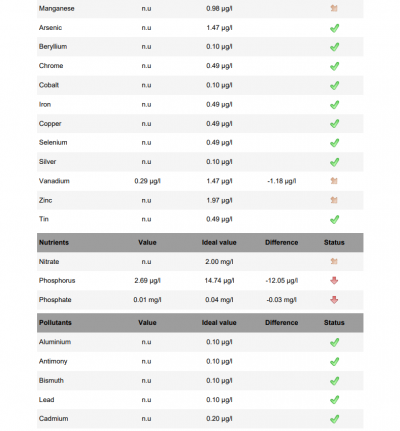
Task: Click the Status column header under Nutrients
Action: 334,242
